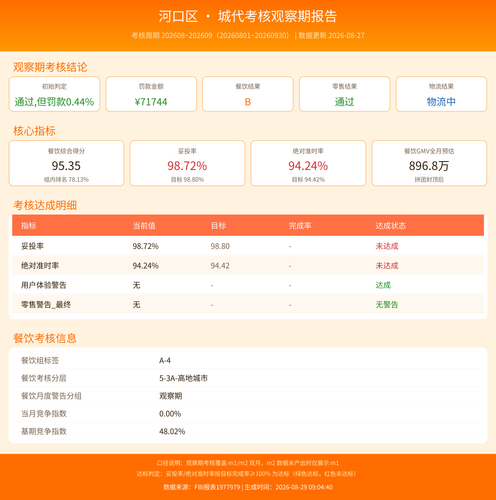This screenshot has width=496, height=500.
Task: Click the 餐饮考核信息 section heading
Action: point(45,338)
